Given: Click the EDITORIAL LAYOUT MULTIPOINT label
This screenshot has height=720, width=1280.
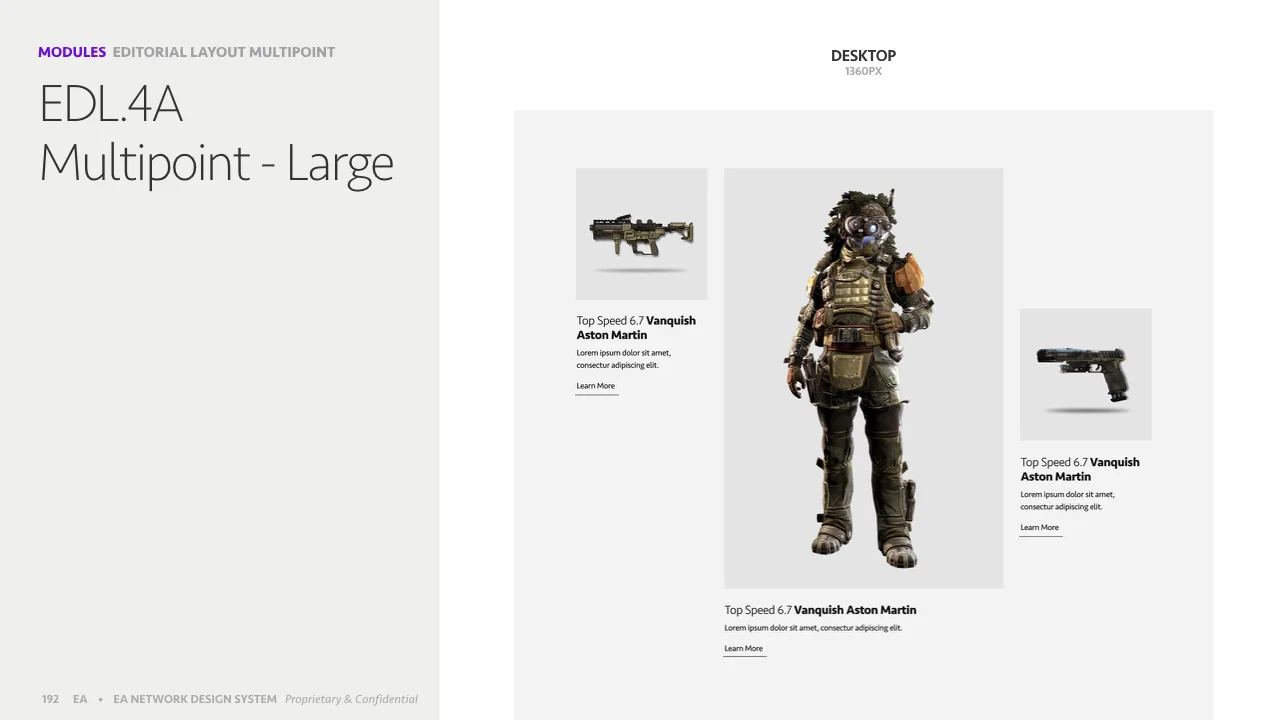Looking at the screenshot, I should click(224, 52).
